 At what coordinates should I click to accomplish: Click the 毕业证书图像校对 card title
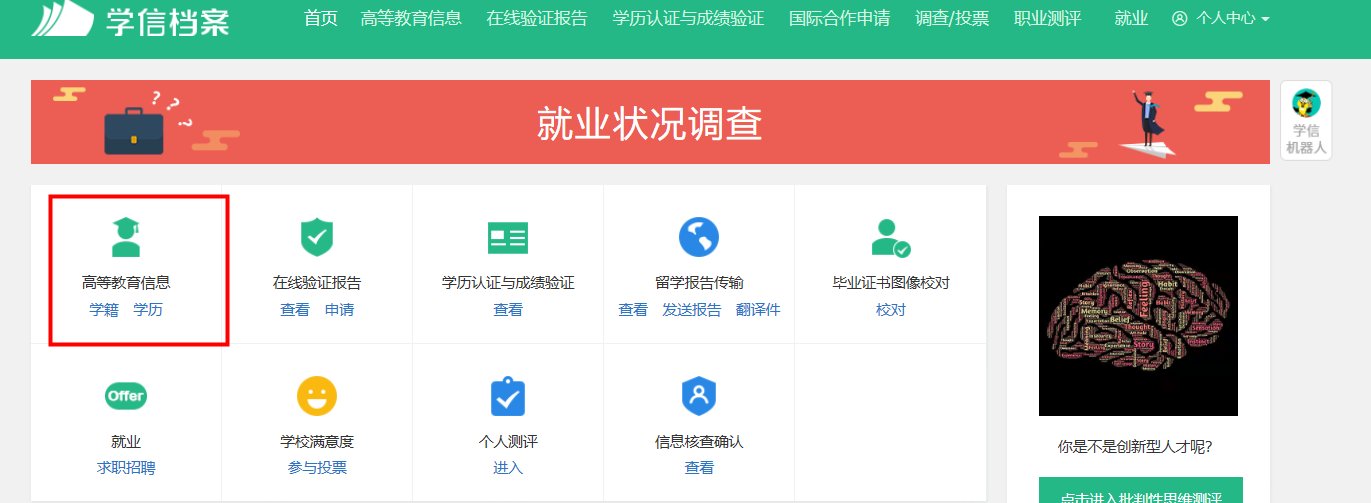pos(890,283)
